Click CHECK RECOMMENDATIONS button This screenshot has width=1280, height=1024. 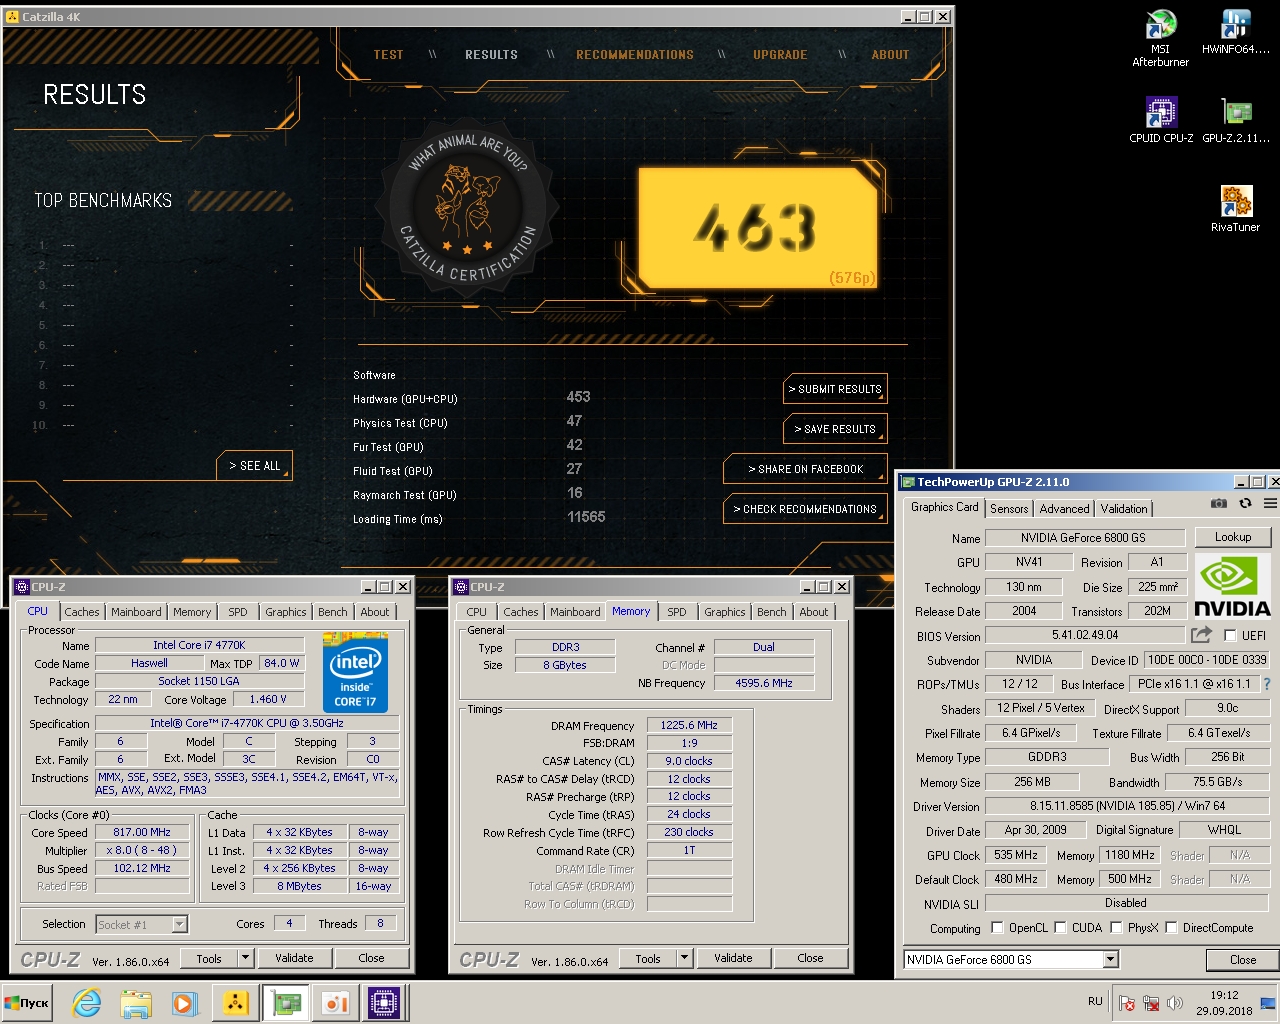point(806,509)
